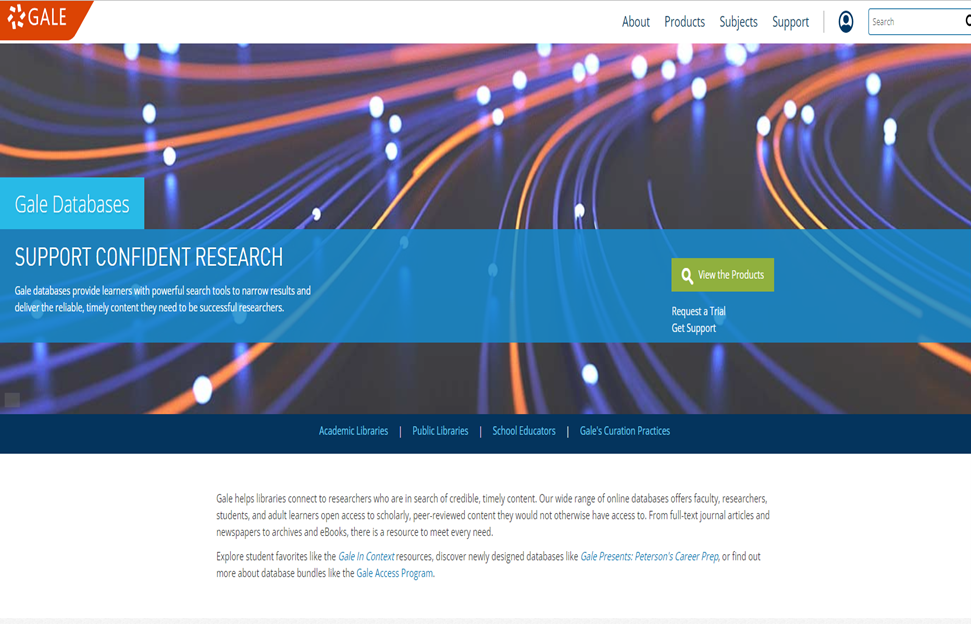Open the Products menu
Image resolution: width=971 pixels, height=624 pixels.
point(684,22)
